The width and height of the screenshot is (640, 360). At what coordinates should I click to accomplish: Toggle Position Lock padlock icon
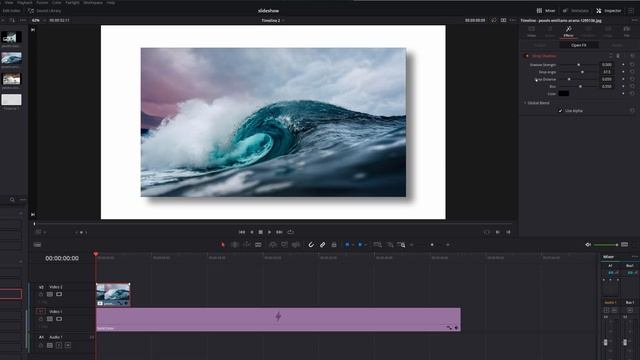coord(334,244)
